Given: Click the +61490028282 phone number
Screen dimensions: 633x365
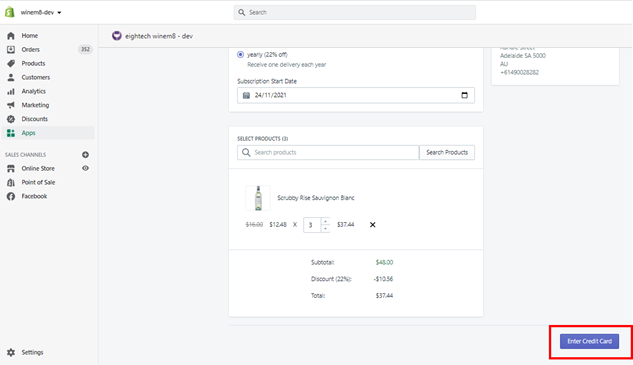Looking at the screenshot, I should tap(520, 72).
